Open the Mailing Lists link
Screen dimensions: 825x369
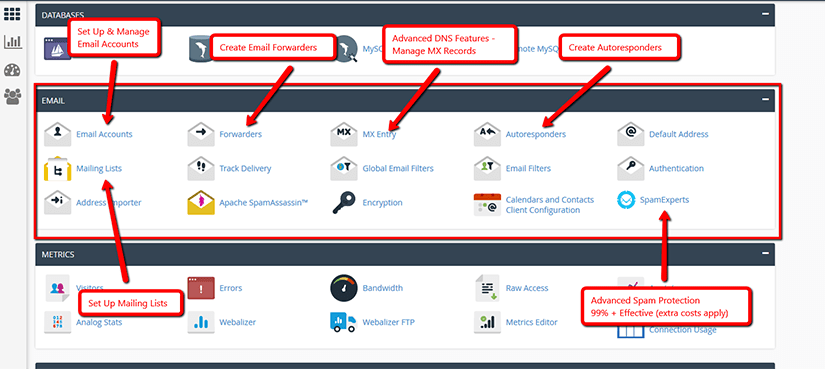pyautogui.click(x=99, y=168)
